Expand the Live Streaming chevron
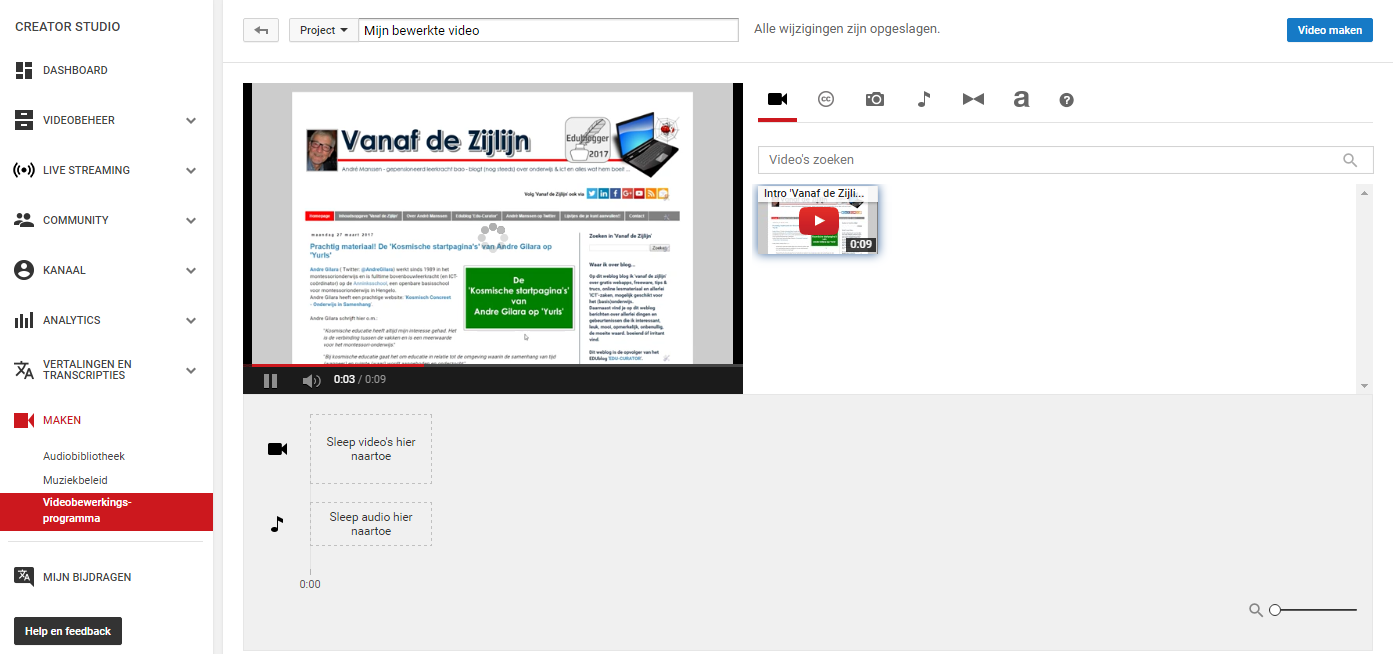The width and height of the screenshot is (1393, 654). pyautogui.click(x=191, y=171)
